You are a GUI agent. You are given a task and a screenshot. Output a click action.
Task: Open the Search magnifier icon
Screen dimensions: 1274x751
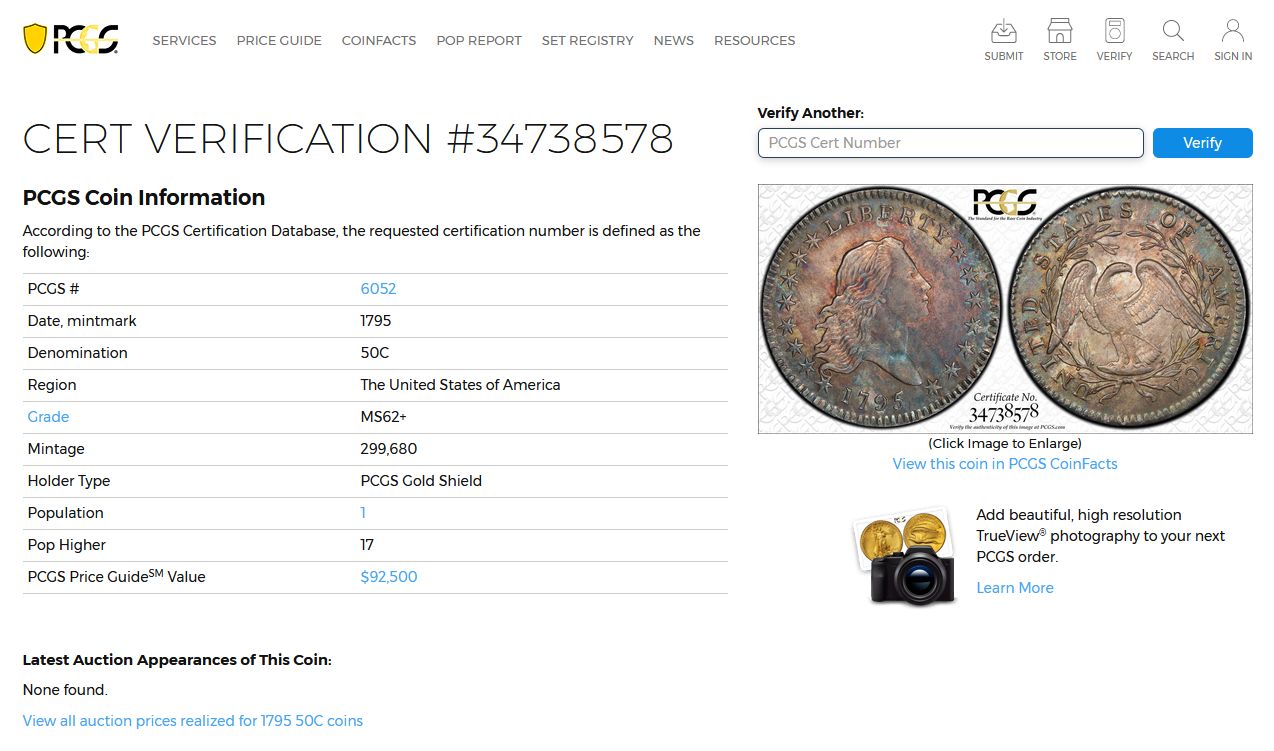click(1173, 31)
